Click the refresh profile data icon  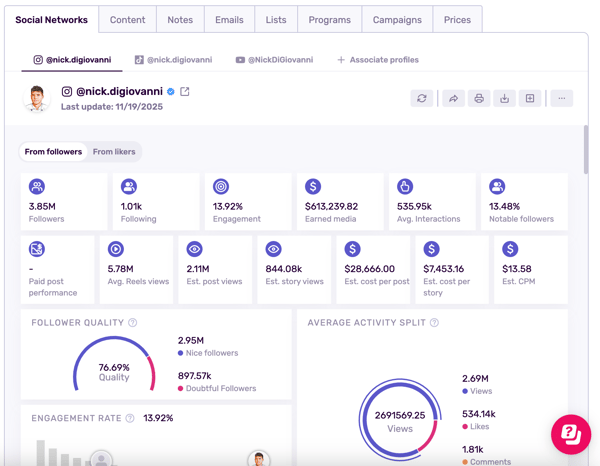422,99
